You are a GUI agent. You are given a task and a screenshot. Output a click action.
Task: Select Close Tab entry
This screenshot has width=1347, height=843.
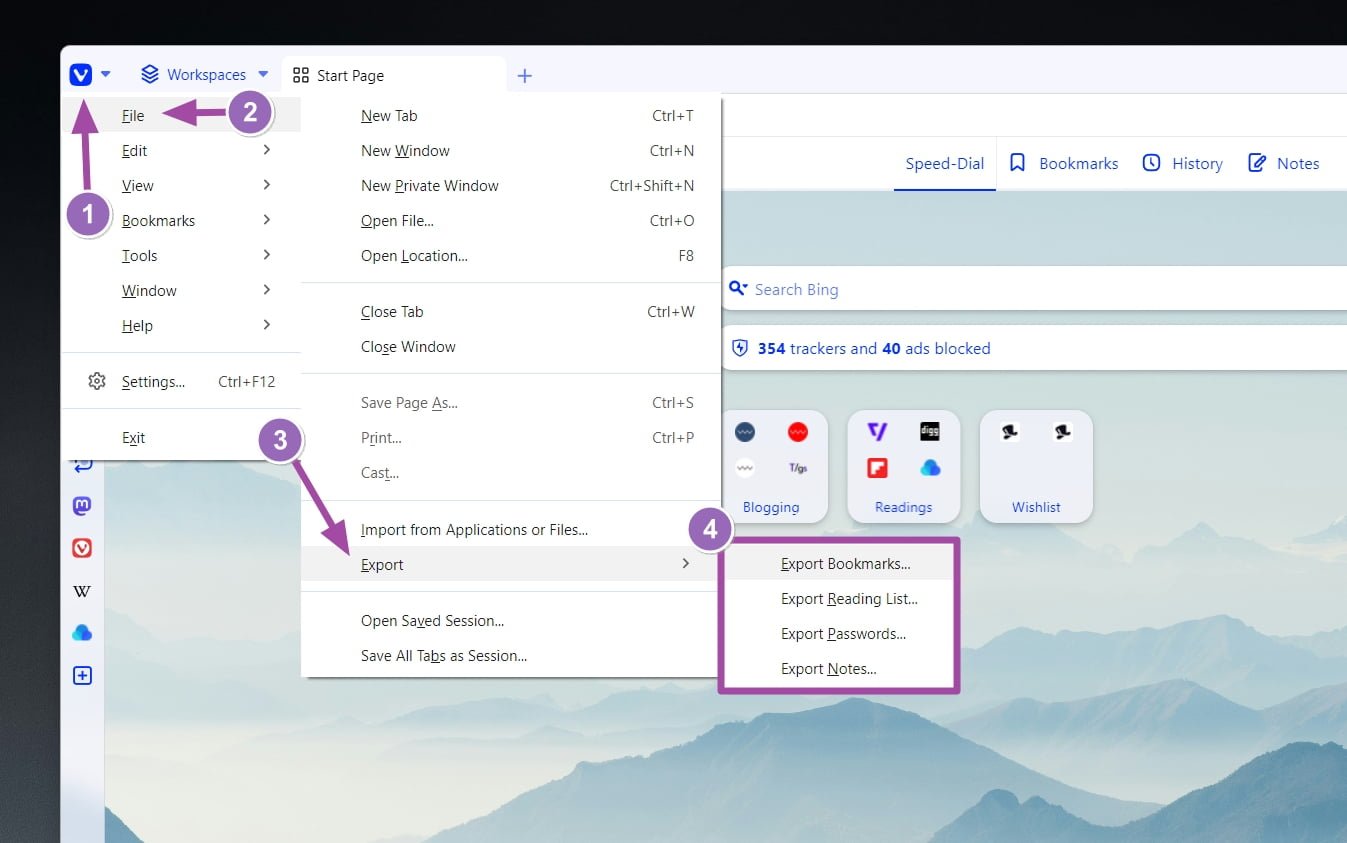[x=511, y=311]
